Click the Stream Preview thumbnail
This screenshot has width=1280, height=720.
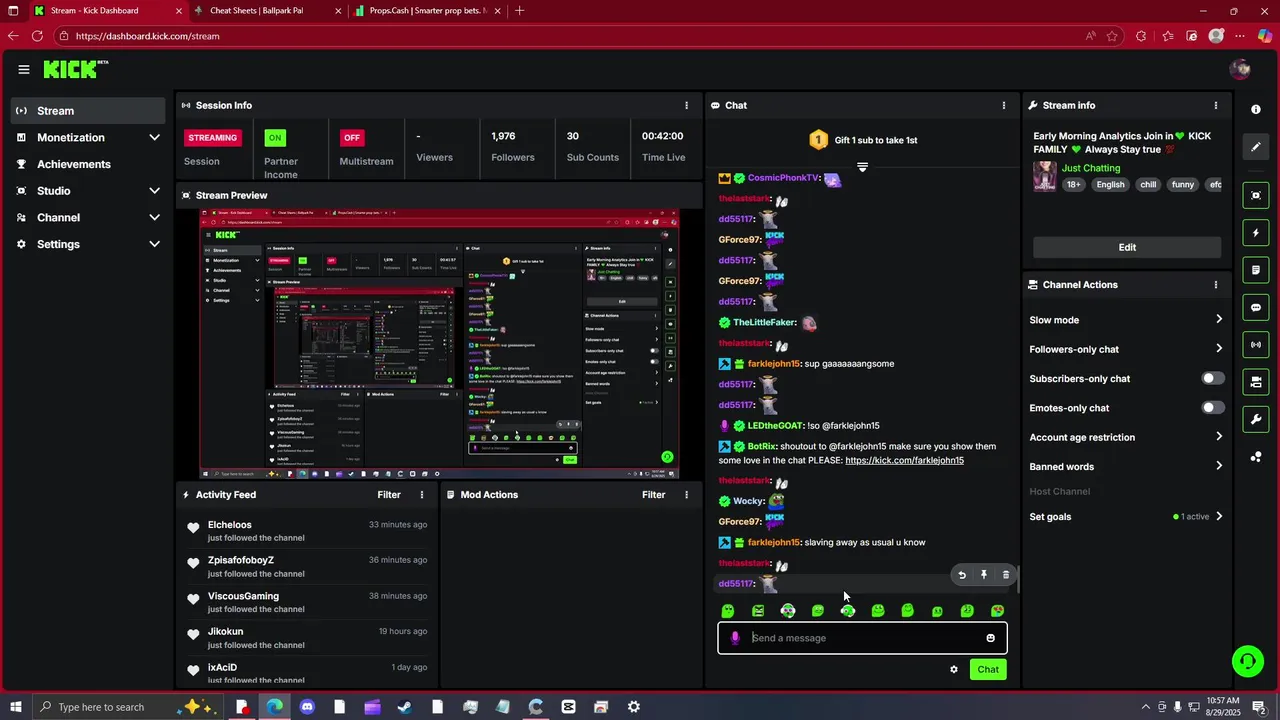439,344
